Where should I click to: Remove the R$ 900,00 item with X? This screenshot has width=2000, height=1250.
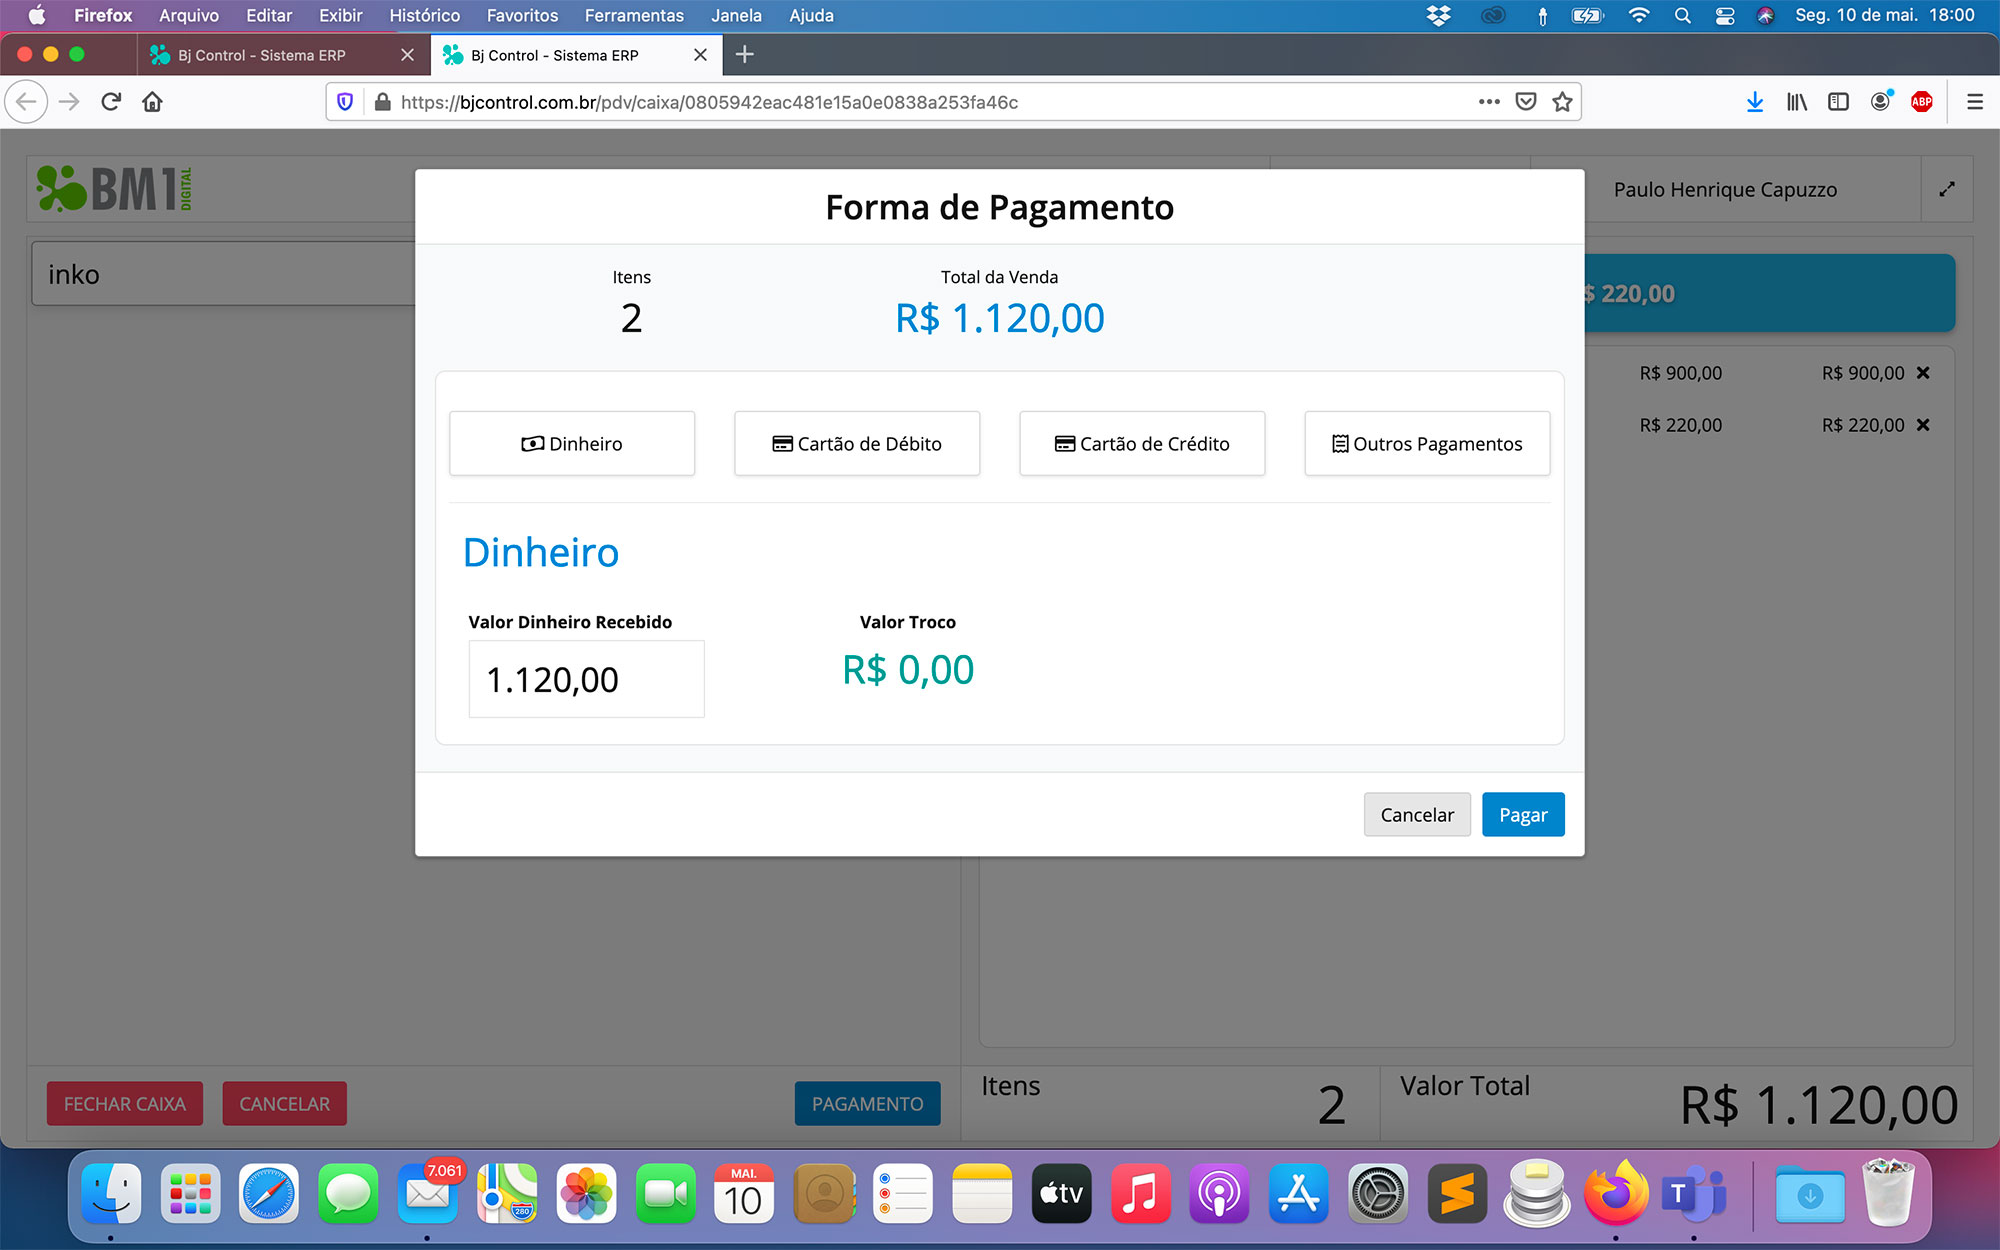1923,373
